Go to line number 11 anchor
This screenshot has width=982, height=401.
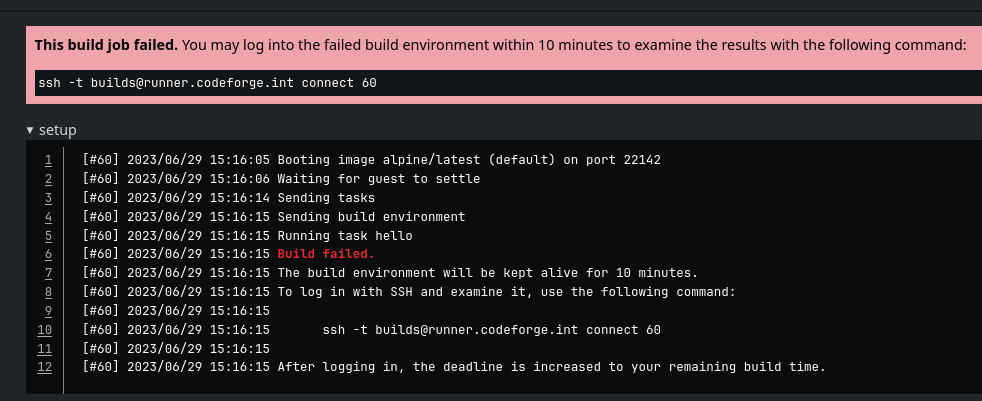tap(44, 349)
